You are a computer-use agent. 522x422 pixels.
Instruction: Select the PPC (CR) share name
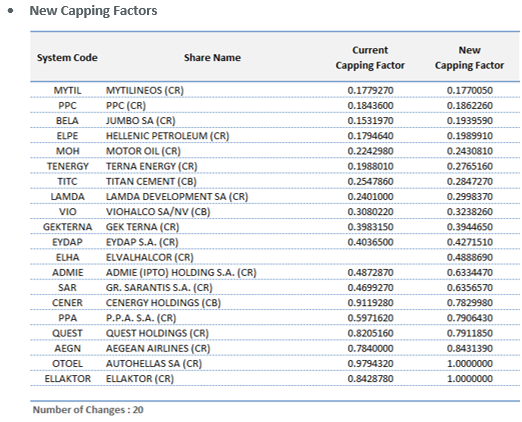pyautogui.click(x=126, y=106)
